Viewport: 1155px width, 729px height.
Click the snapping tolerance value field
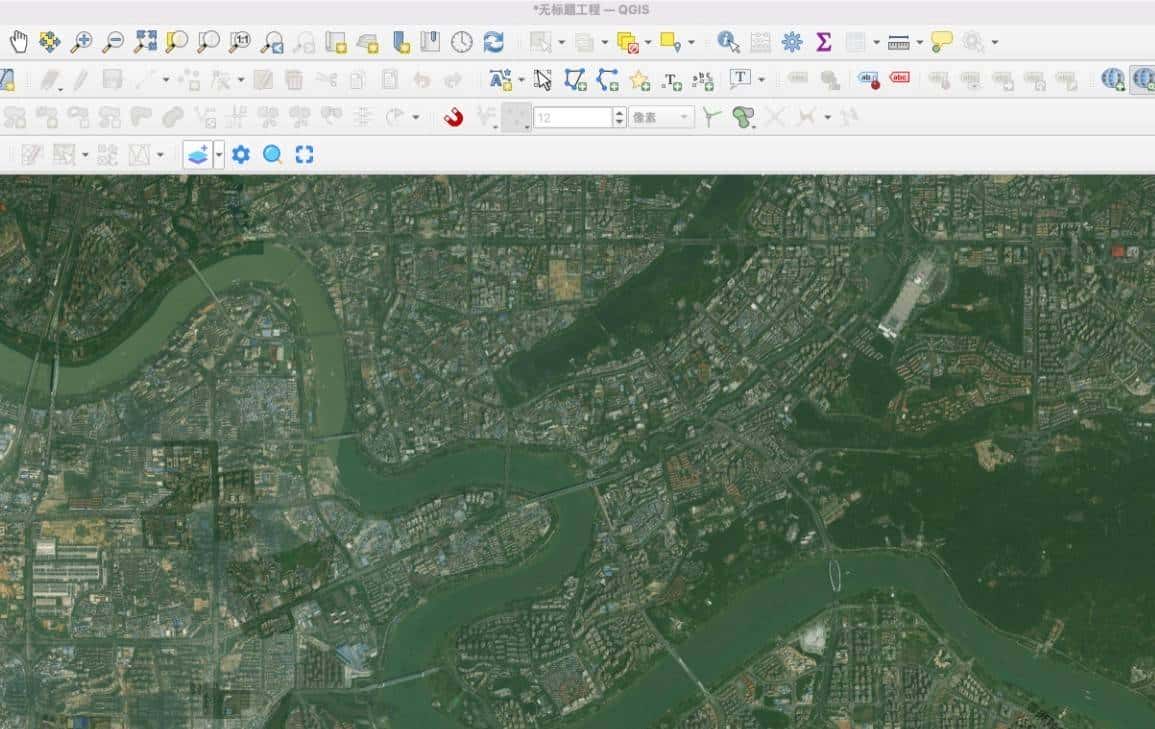point(572,118)
